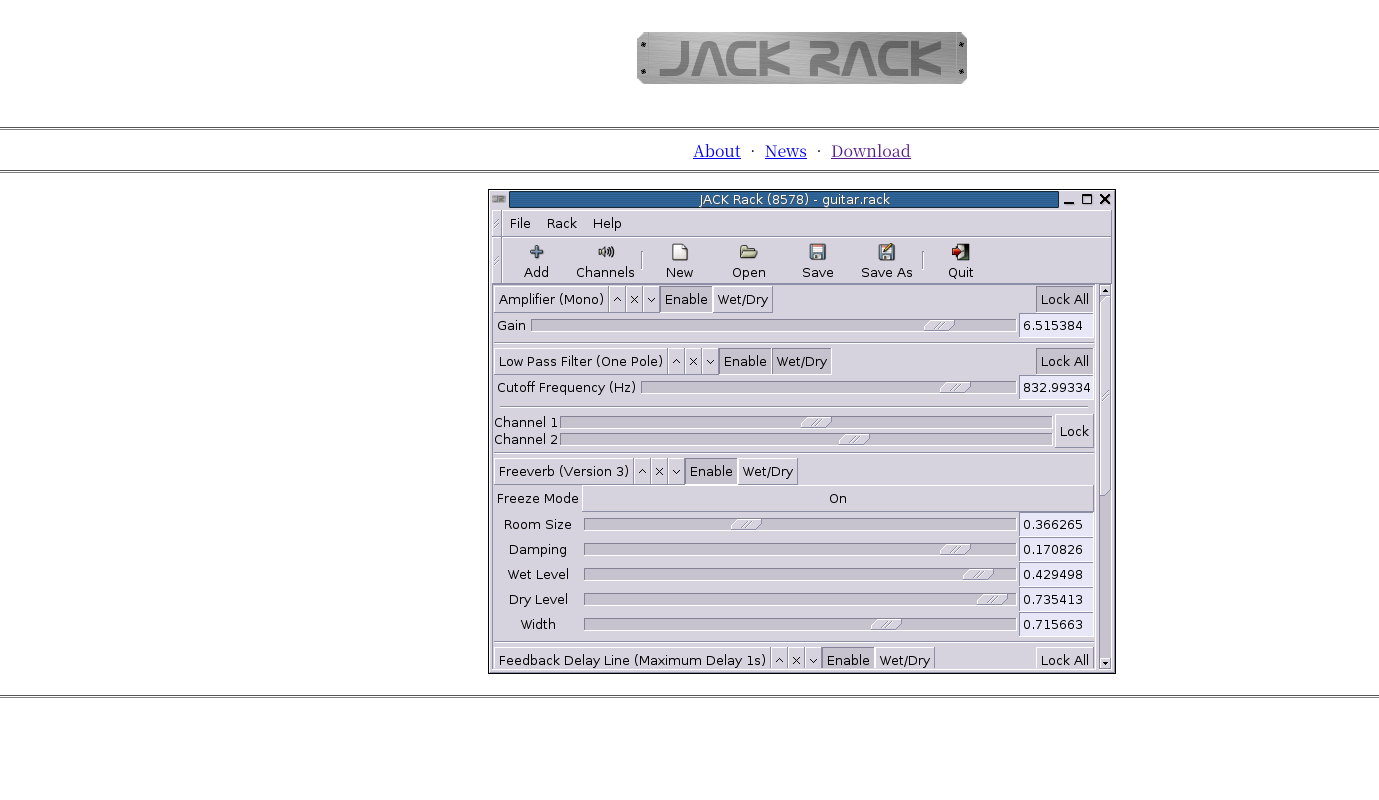Toggle Wet/Dry on Freeverb (Version 3)
This screenshot has width=1379, height=800.
click(768, 471)
